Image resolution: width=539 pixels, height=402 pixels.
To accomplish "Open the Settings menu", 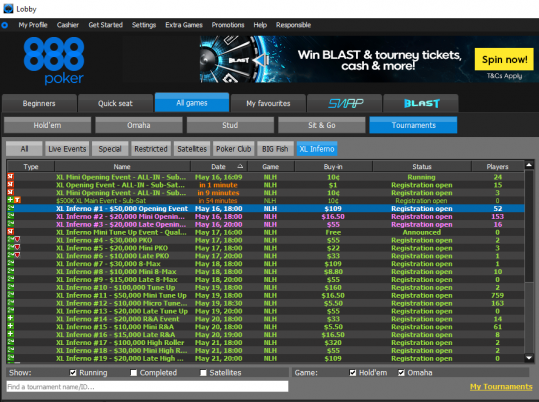I will click(144, 25).
